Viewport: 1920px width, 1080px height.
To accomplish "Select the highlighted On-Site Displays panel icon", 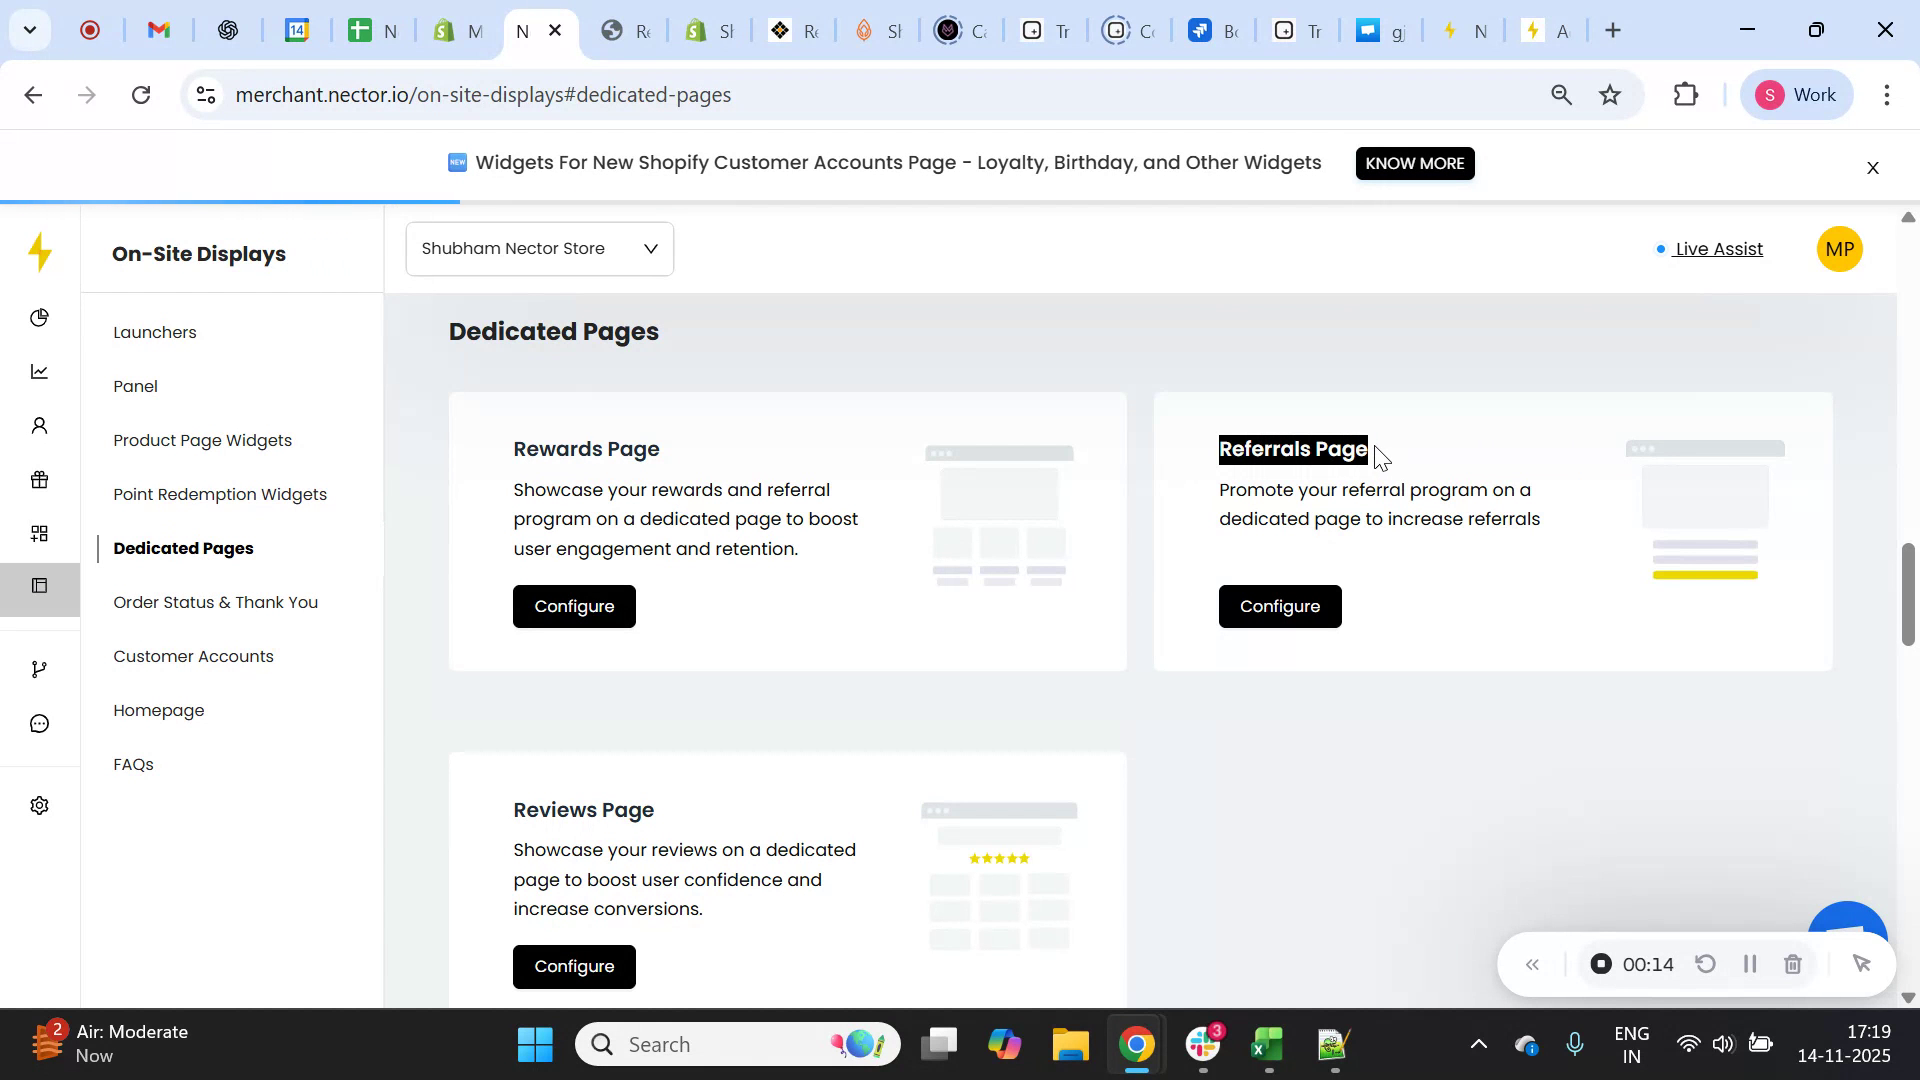I will click(x=40, y=586).
